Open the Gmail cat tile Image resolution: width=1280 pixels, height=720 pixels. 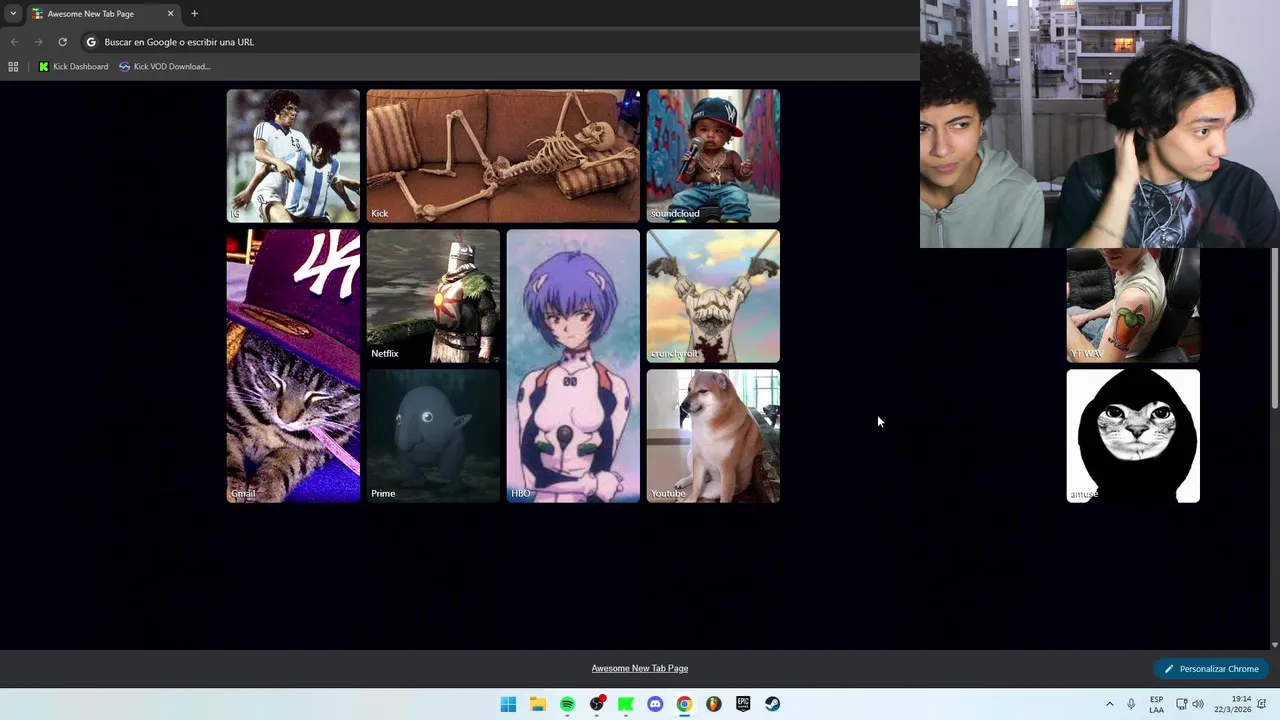click(293, 366)
